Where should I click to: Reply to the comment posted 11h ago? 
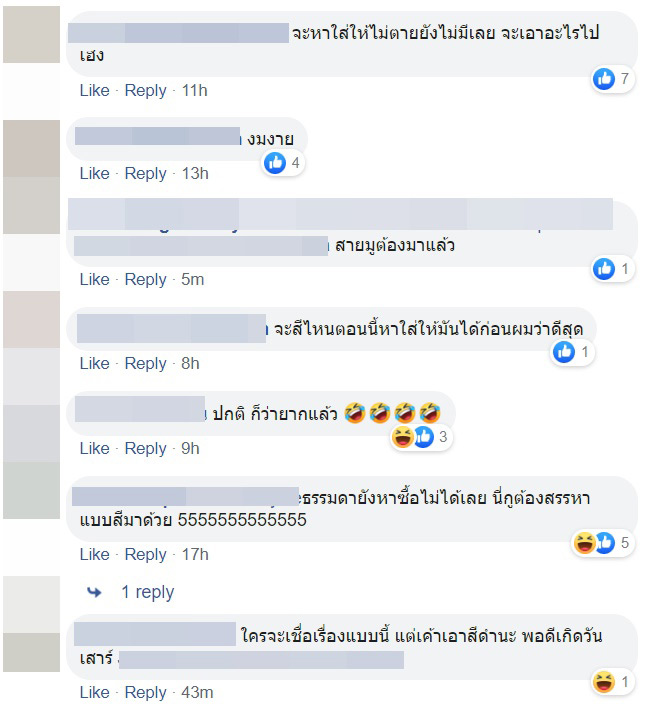146,91
